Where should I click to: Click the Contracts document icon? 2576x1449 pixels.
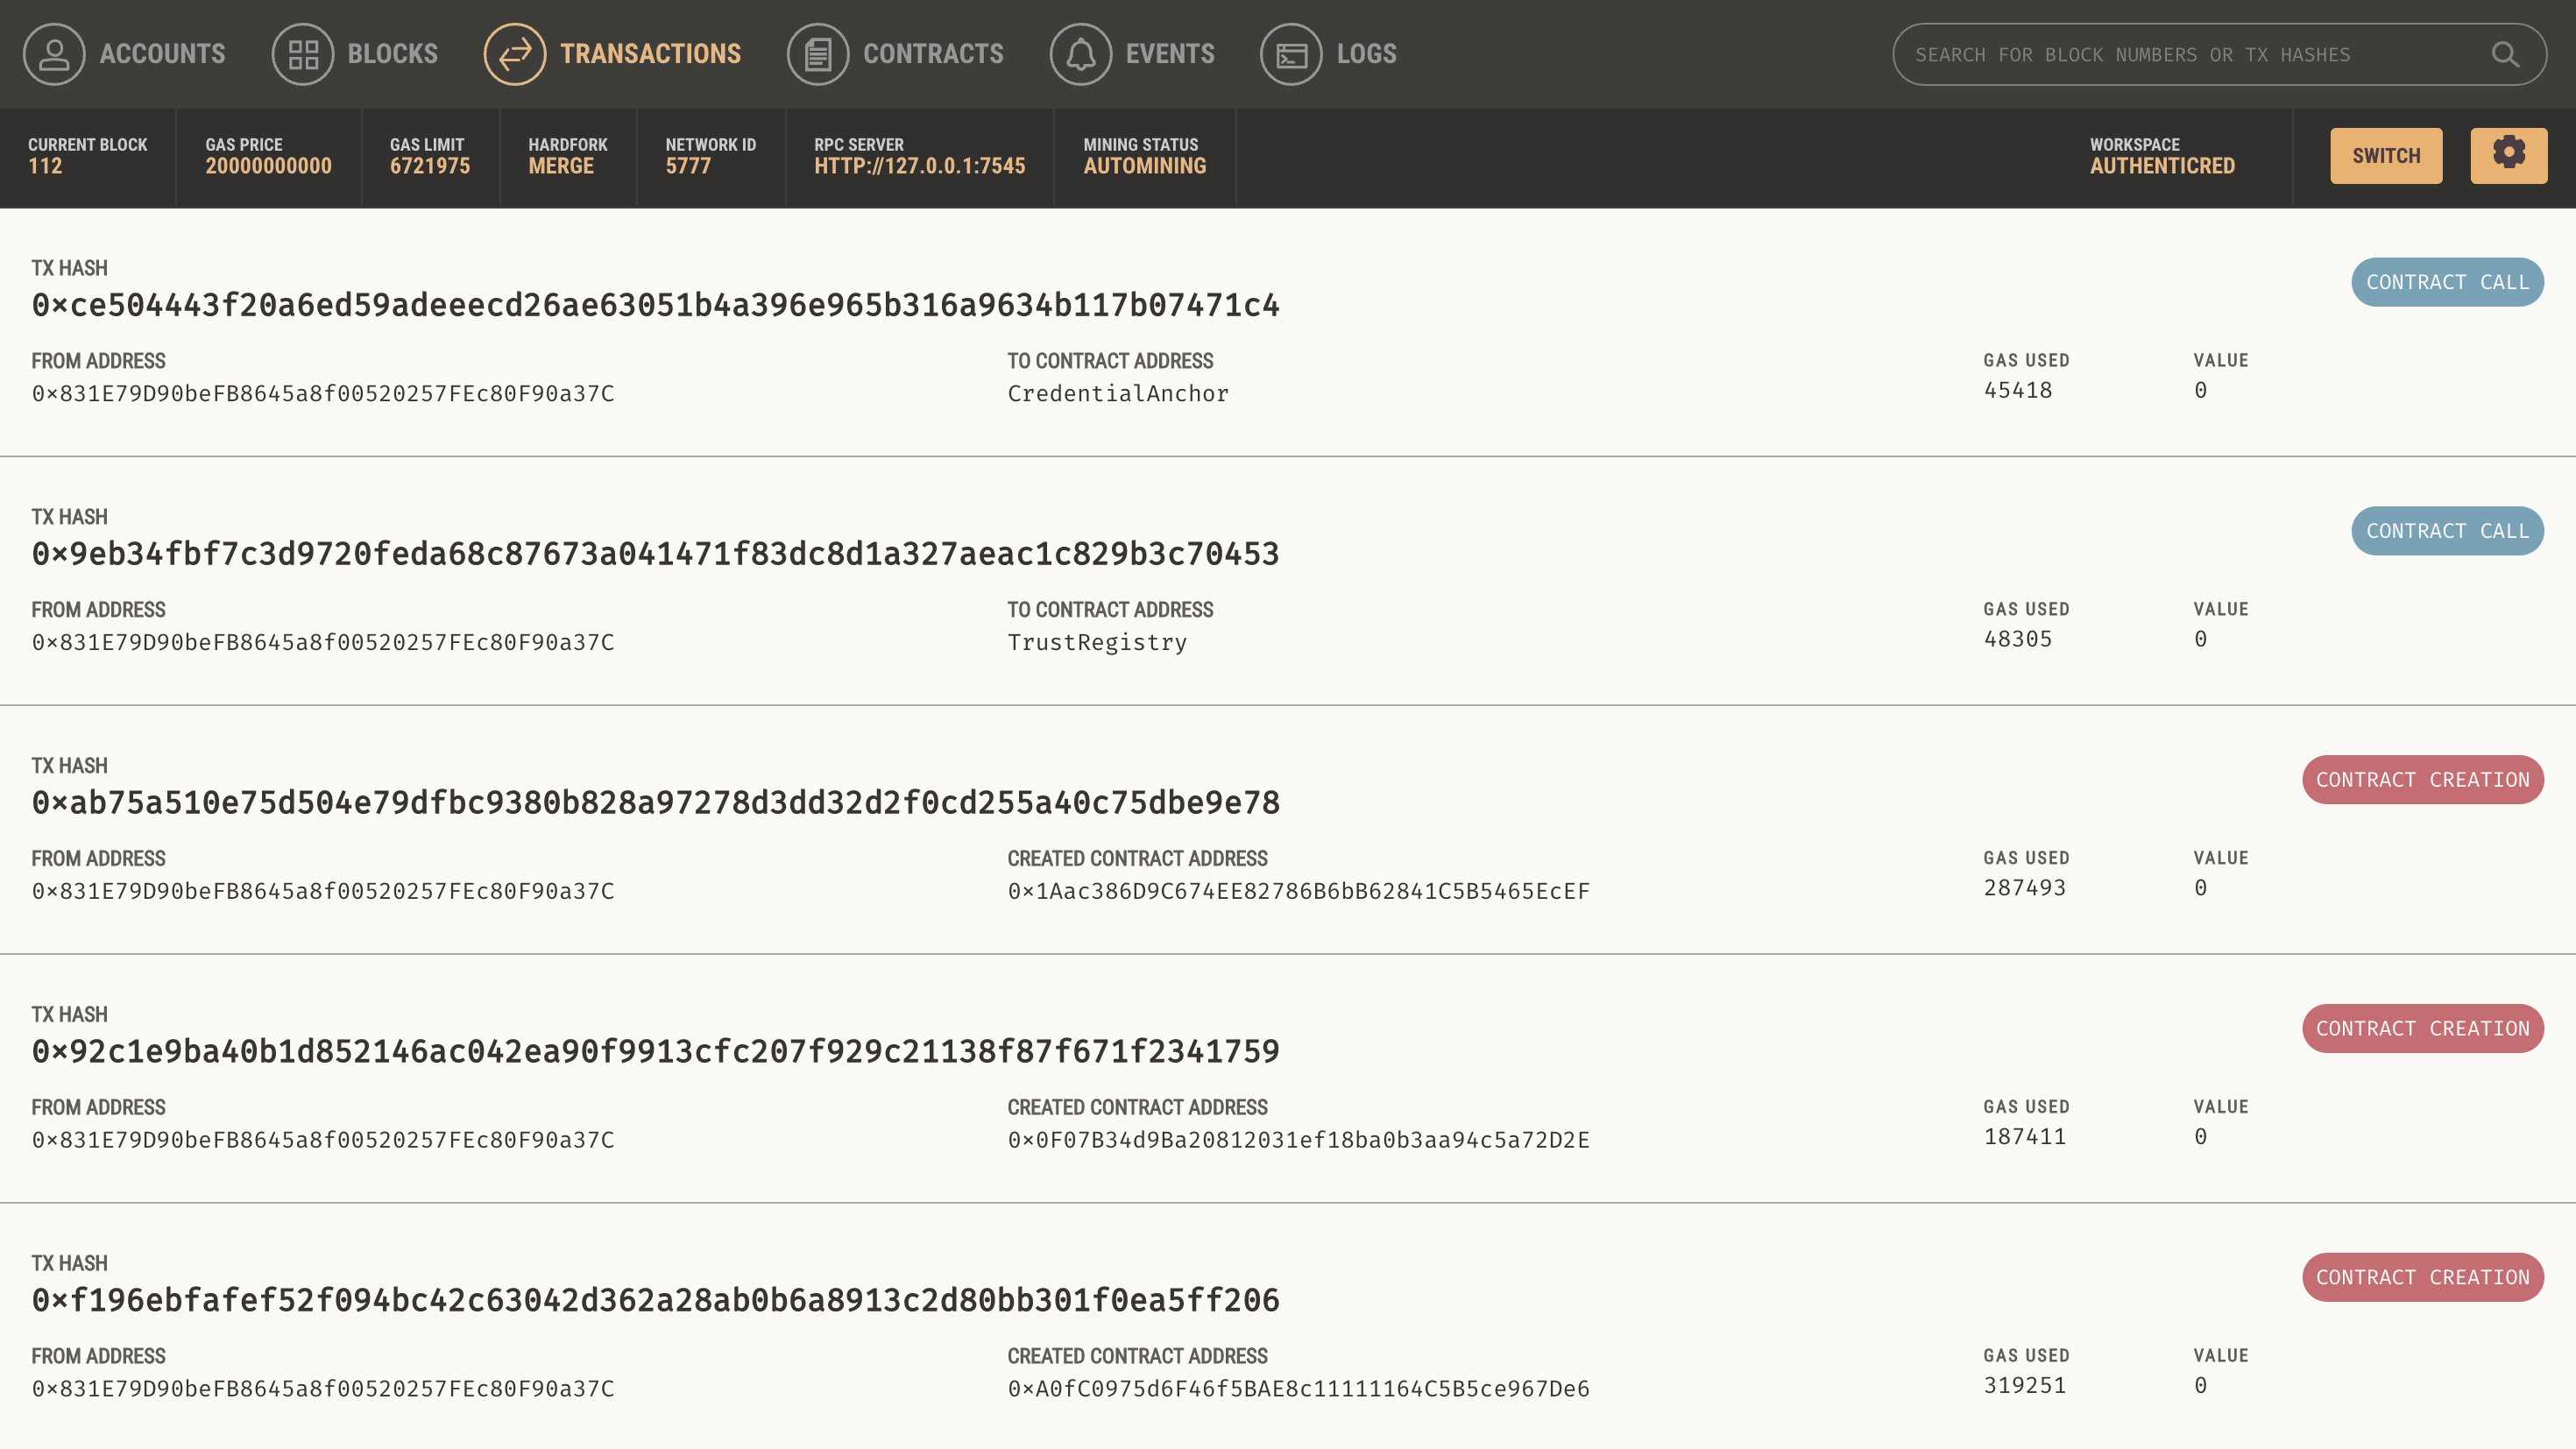click(818, 54)
